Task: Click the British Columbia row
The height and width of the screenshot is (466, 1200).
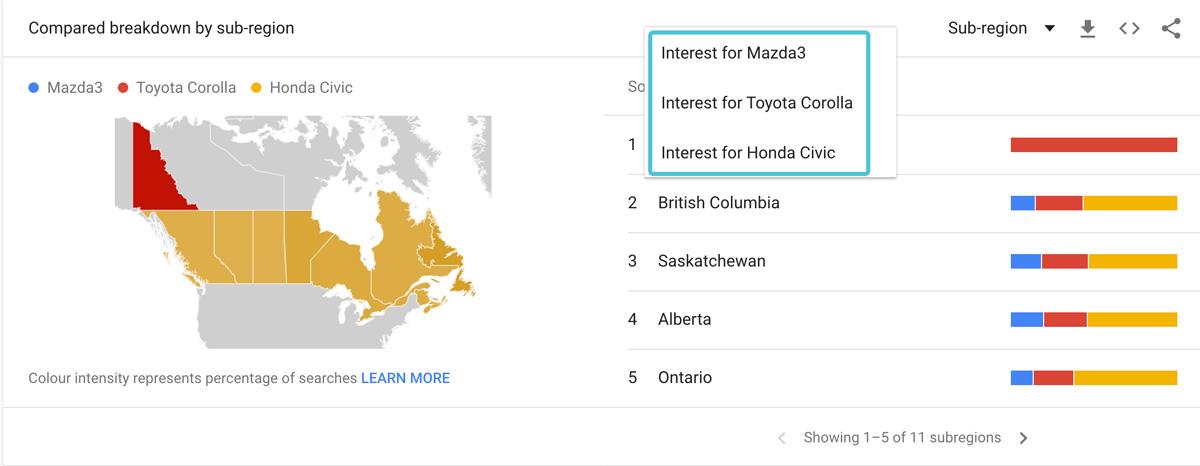Action: (718, 203)
